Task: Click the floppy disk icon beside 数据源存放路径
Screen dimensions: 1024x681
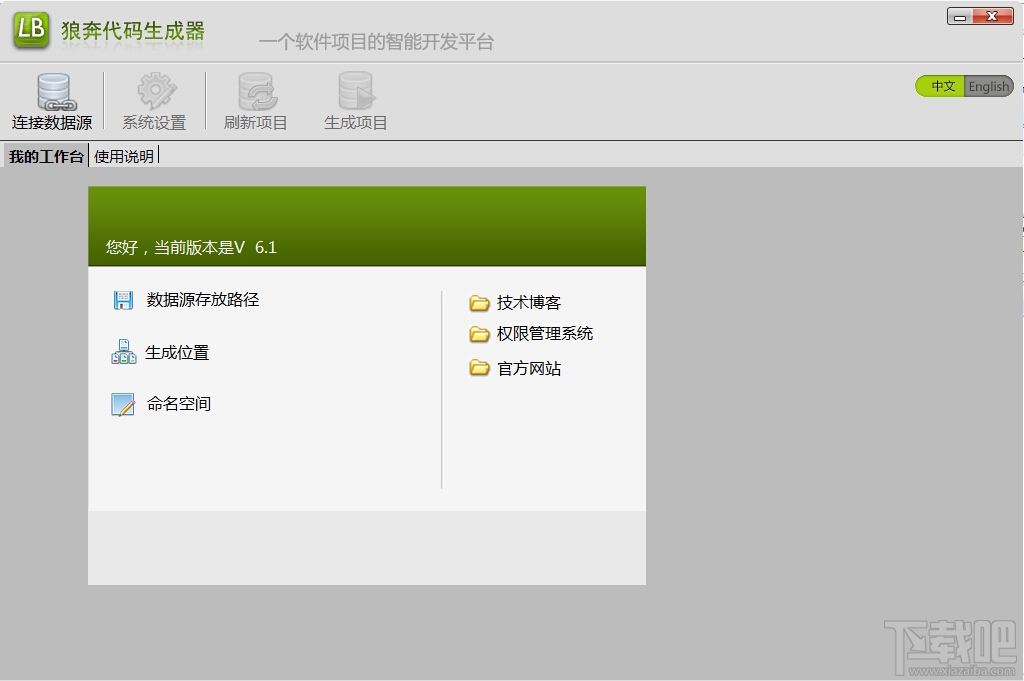Action: tap(123, 300)
